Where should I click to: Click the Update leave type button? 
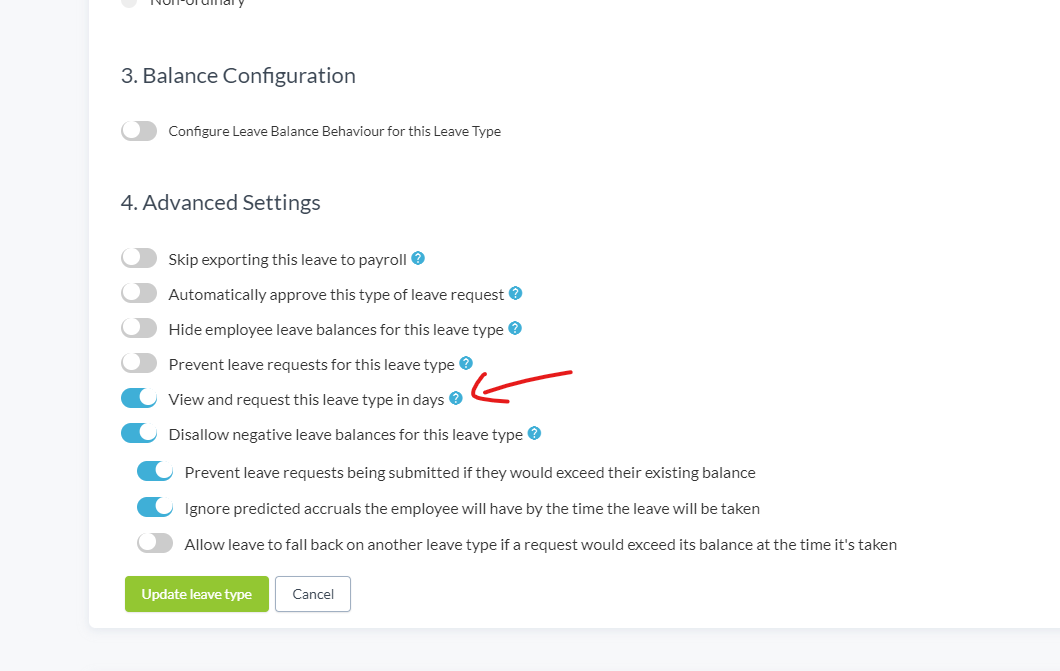(x=197, y=594)
